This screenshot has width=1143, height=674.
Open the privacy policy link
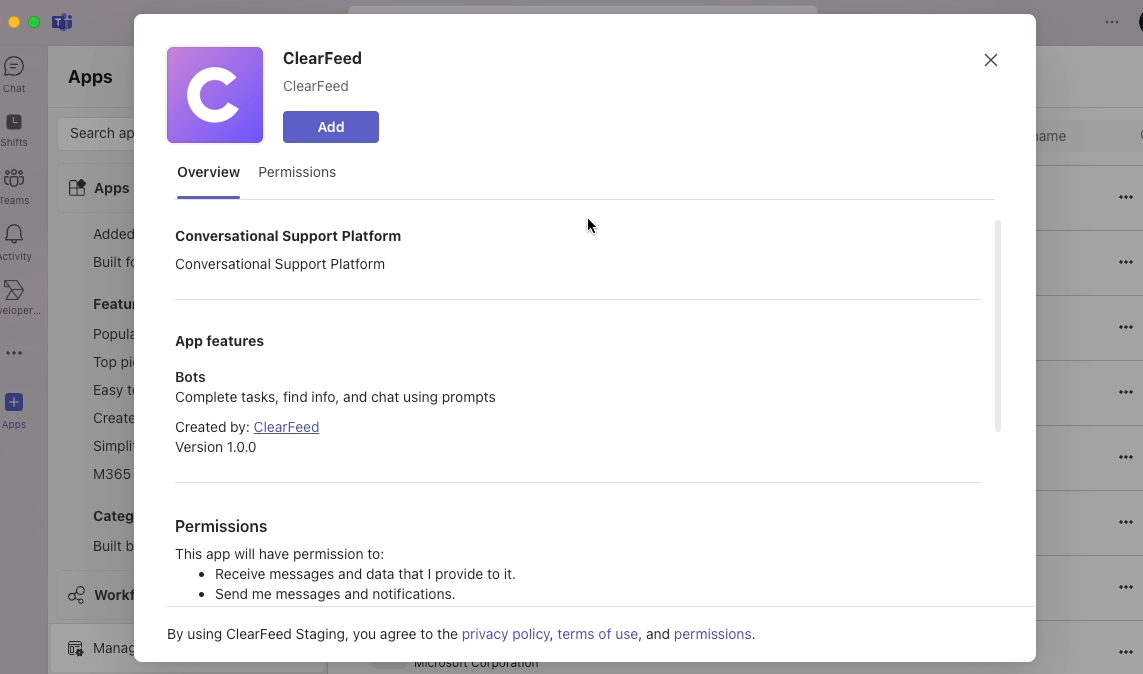[505, 634]
